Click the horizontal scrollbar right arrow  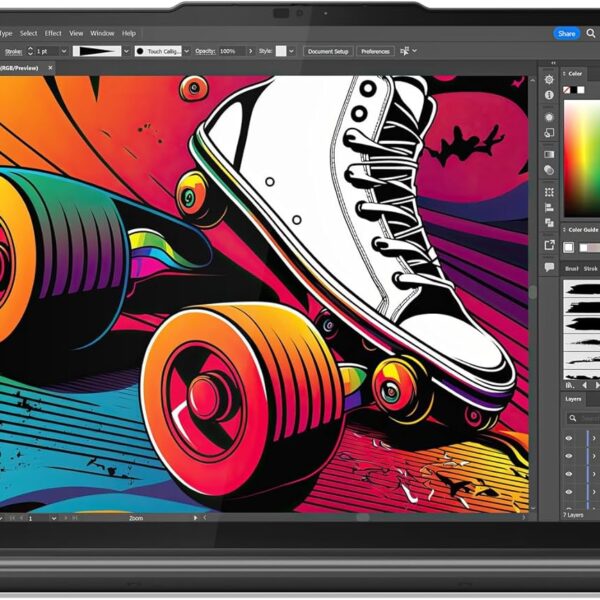coord(523,517)
